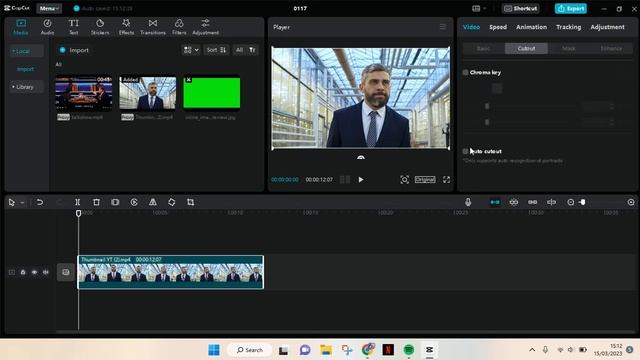
Task: Expand the Library section in the sidebar
Action: [27, 87]
